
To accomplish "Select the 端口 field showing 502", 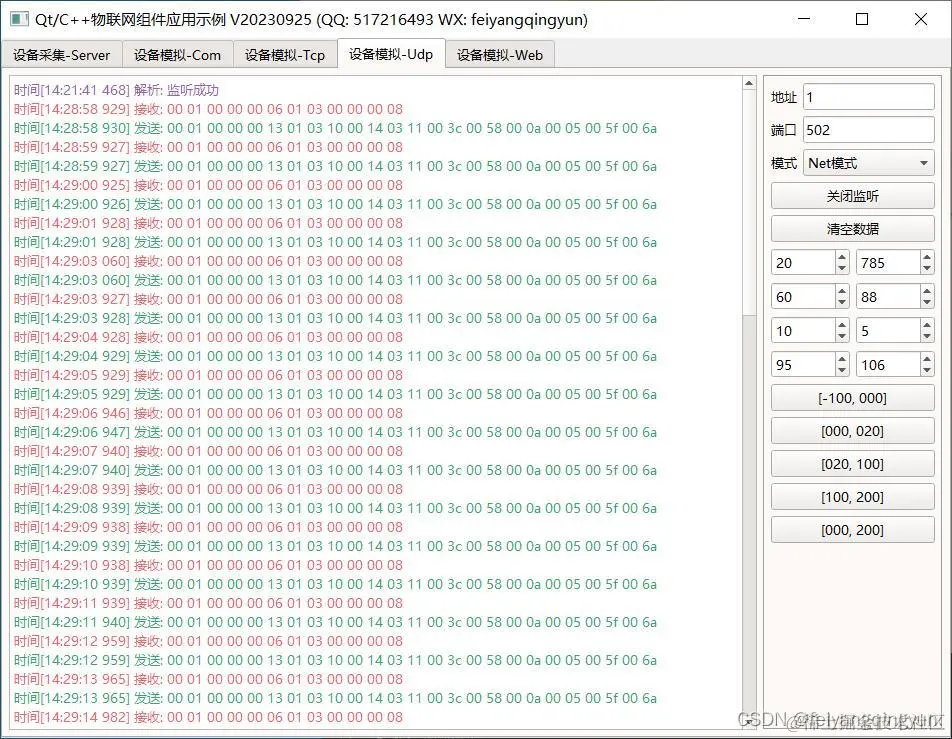I will [x=865, y=129].
